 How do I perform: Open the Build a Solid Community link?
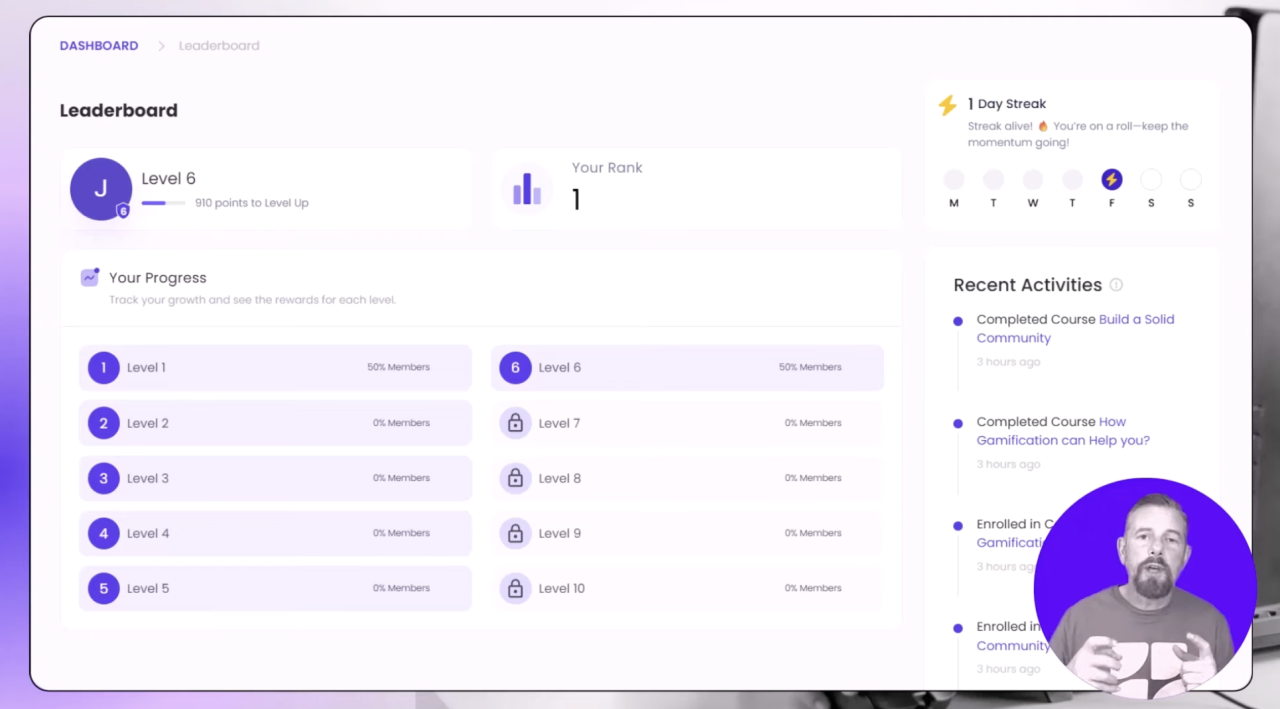click(1136, 320)
